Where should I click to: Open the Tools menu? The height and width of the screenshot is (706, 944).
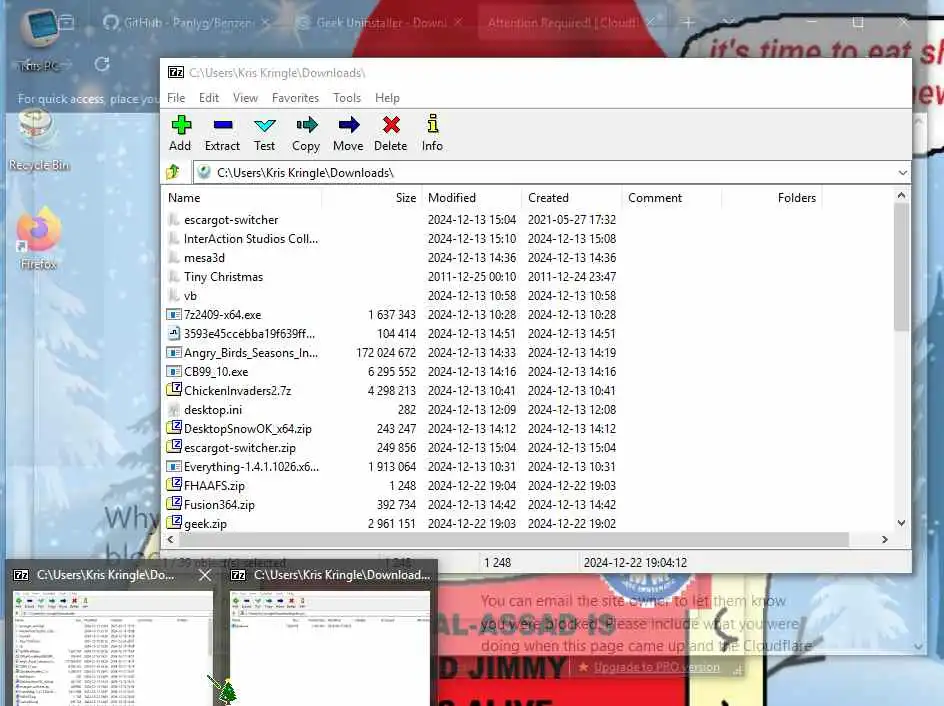pos(347,98)
